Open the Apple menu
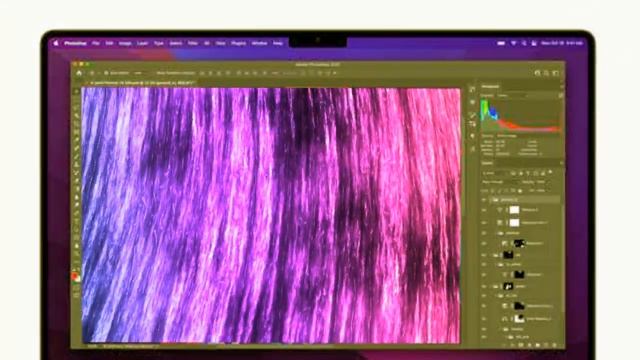This screenshot has height=360, width=640. click(x=56, y=43)
